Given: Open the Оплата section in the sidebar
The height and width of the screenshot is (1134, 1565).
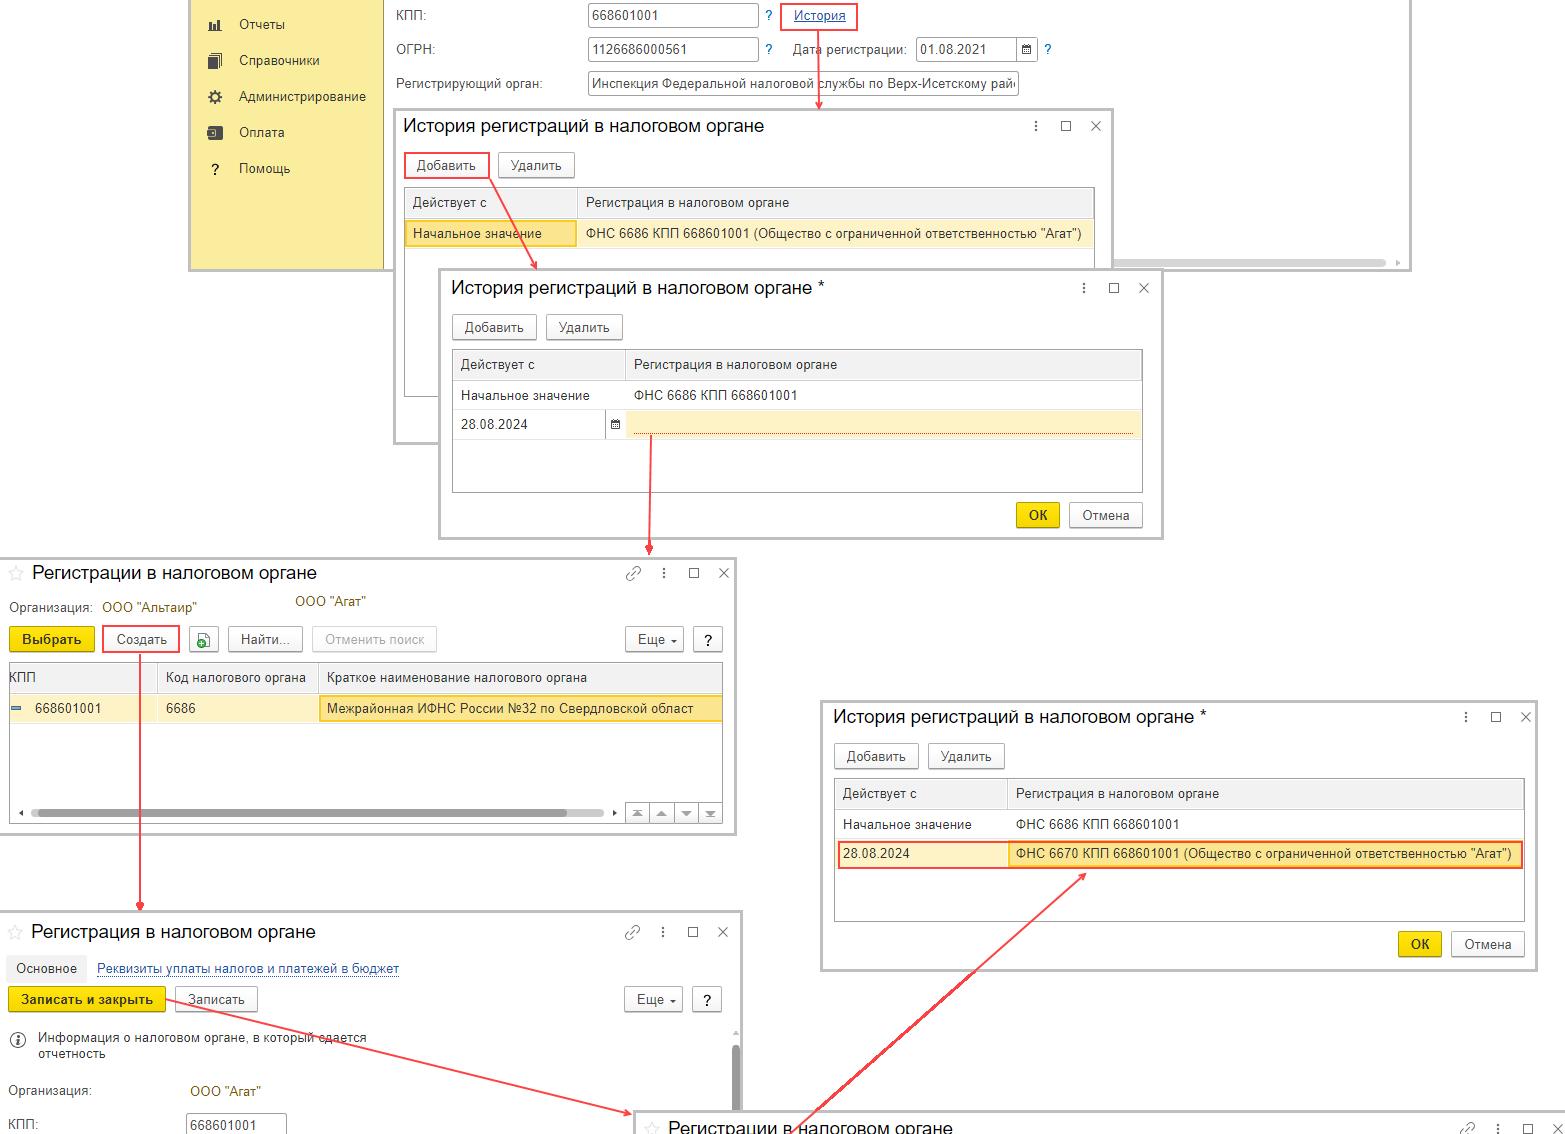Looking at the screenshot, I should [262, 132].
